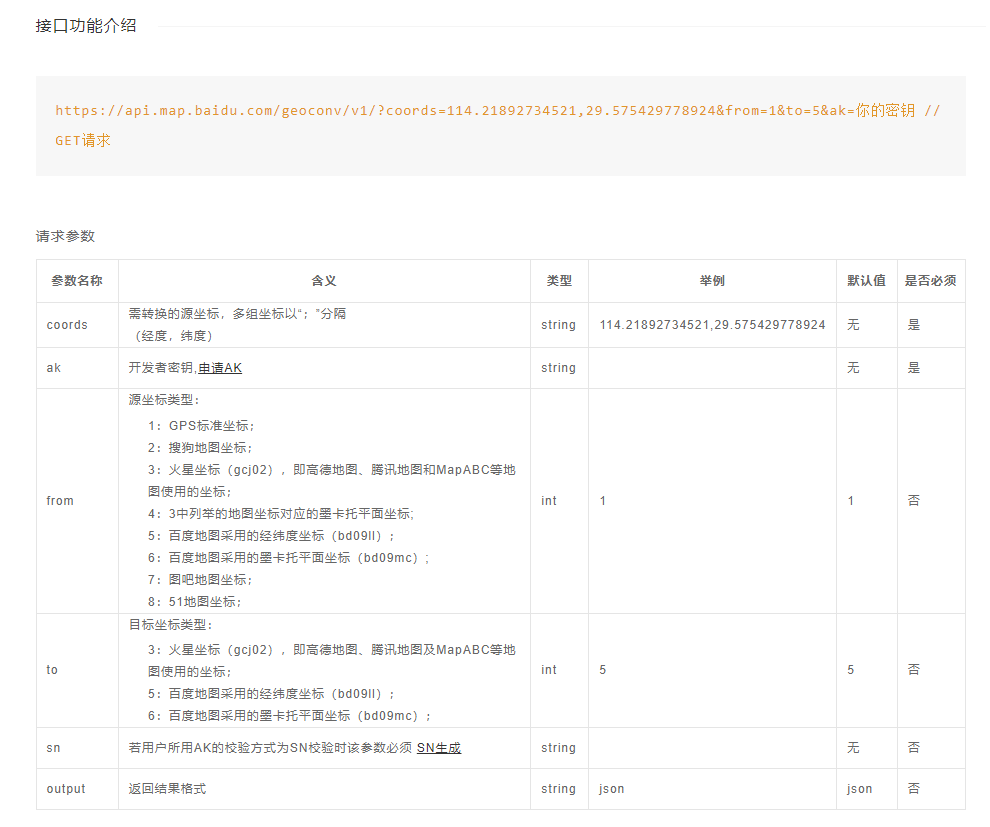Select the to parameter row
Image resolution: width=990 pixels, height=827 pixels.
tap(52, 669)
